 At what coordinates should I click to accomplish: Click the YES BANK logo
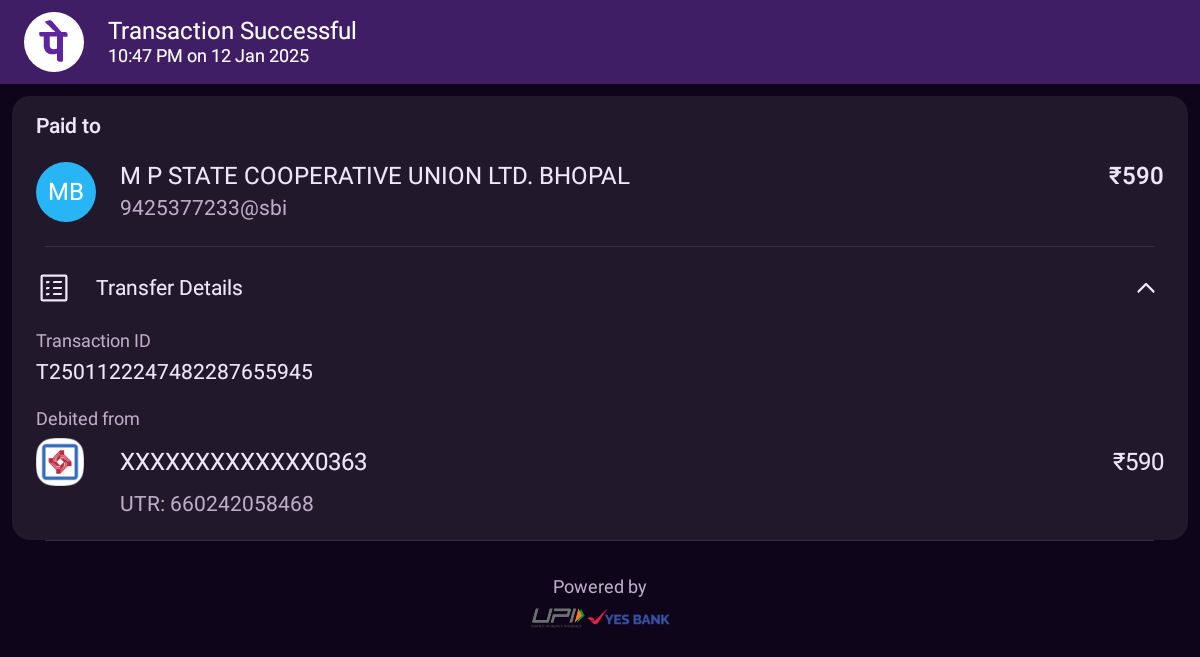pos(629,619)
